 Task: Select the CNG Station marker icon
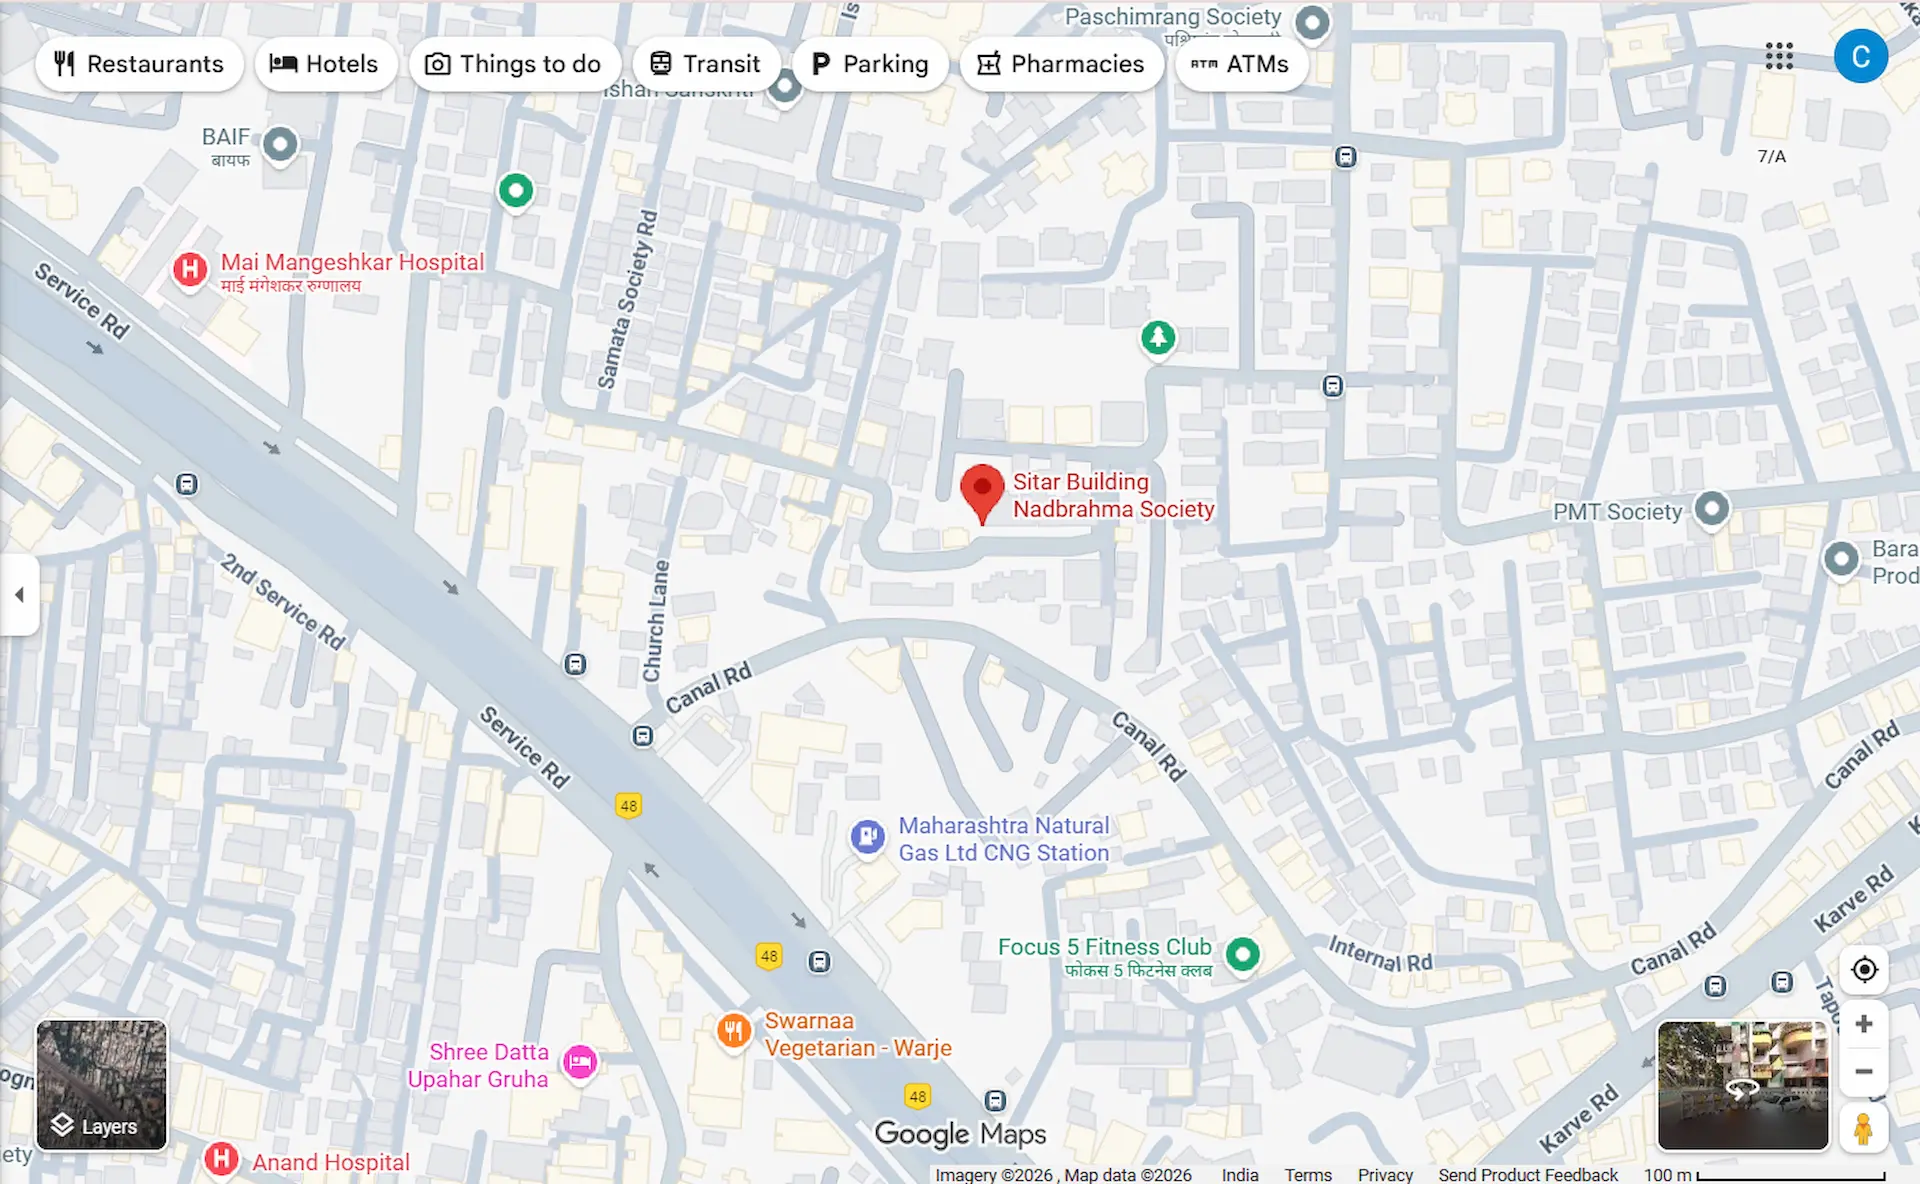point(867,836)
